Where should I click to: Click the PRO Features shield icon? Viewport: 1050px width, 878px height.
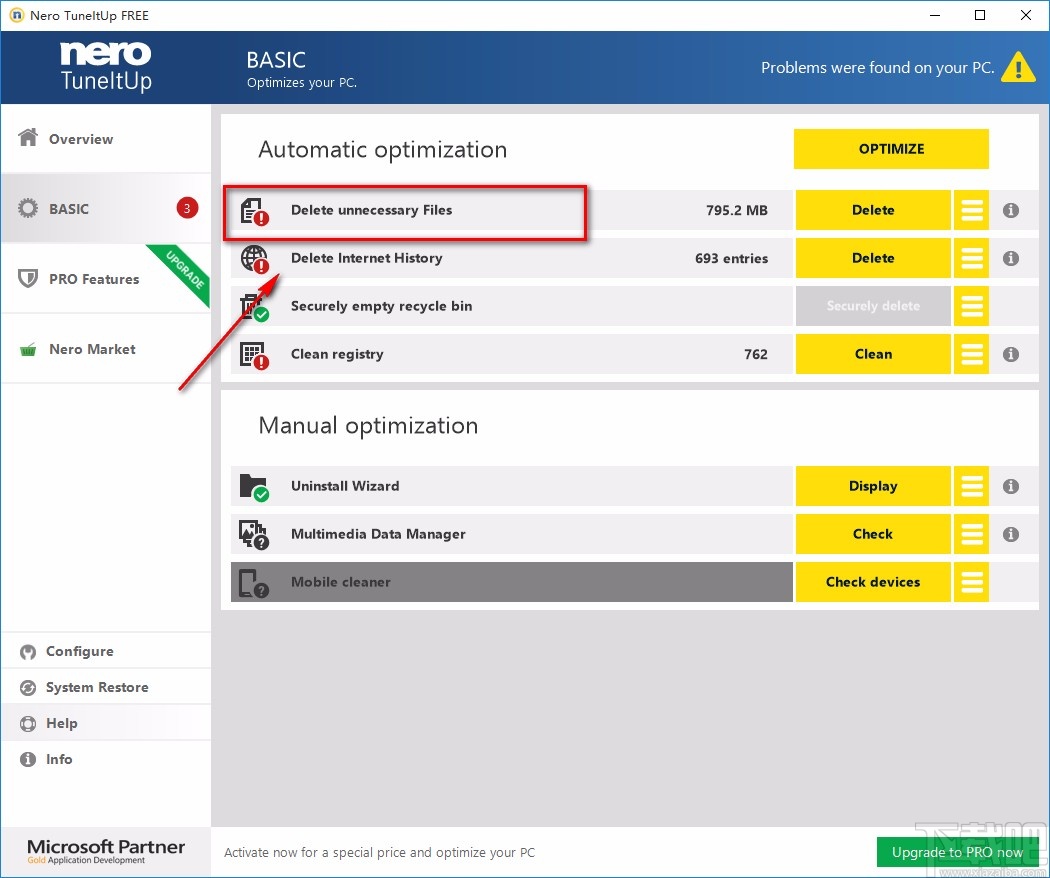[x=28, y=278]
